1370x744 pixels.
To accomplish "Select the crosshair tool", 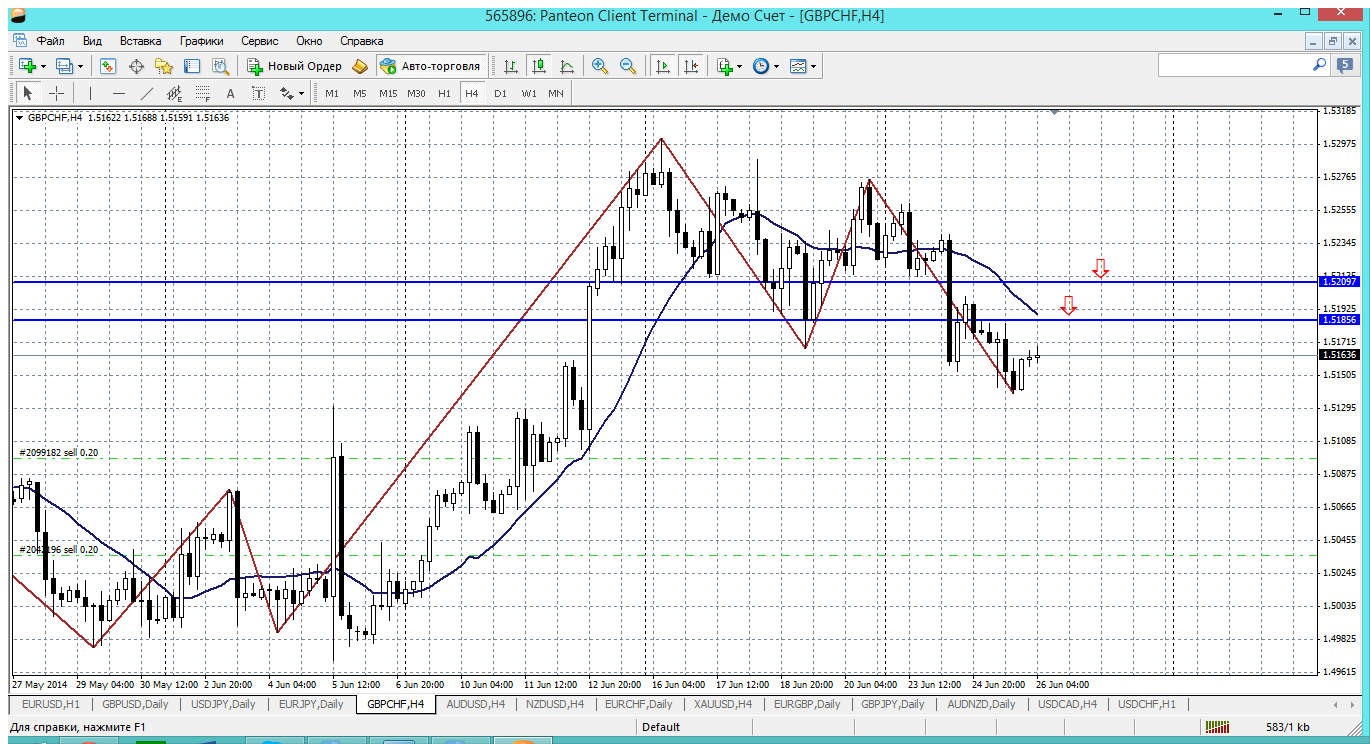I will [56, 93].
